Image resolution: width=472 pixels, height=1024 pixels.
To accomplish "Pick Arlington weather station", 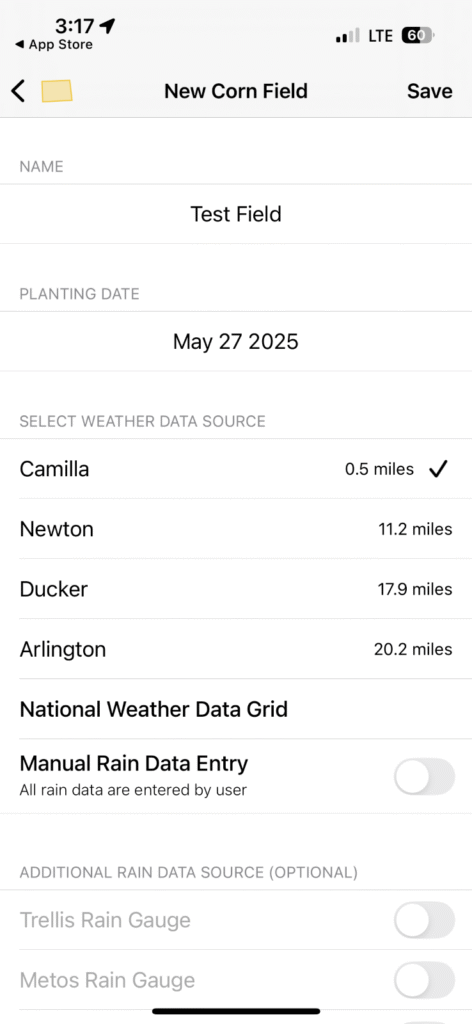I will [236, 649].
